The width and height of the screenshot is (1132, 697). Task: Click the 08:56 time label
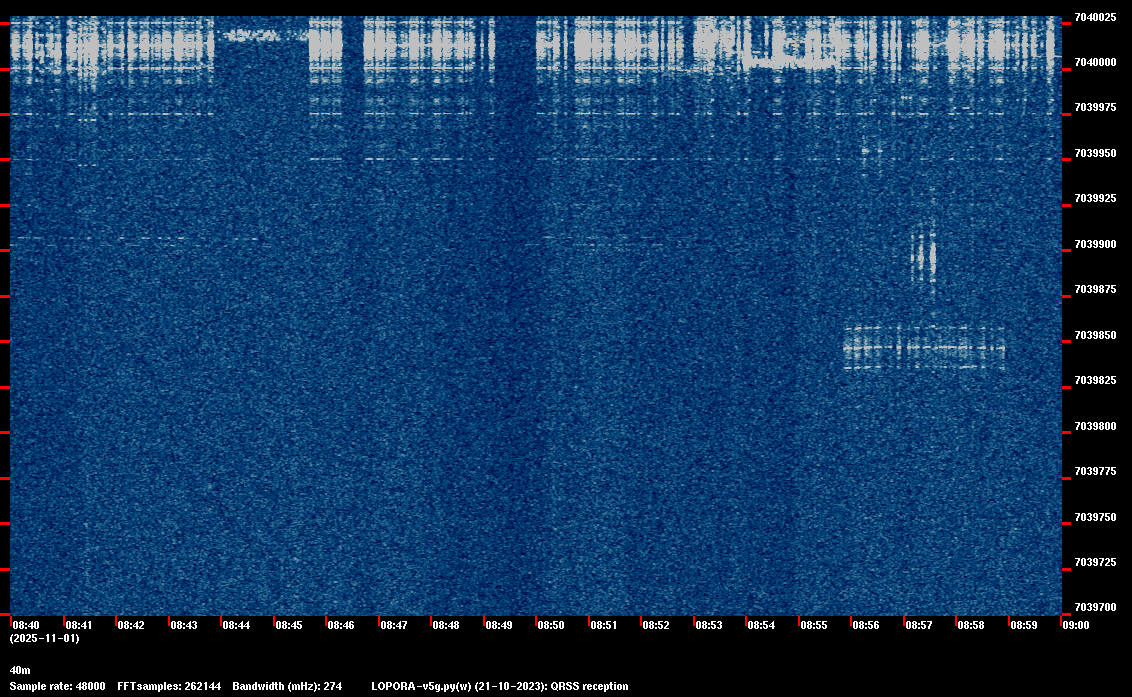866,625
